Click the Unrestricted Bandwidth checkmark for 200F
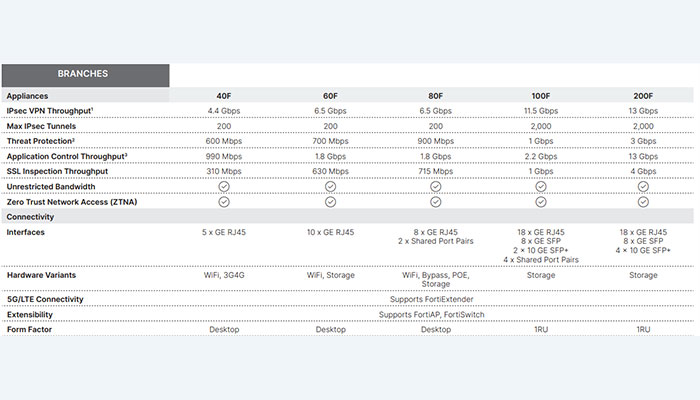This screenshot has height=400, width=700. (x=643, y=186)
